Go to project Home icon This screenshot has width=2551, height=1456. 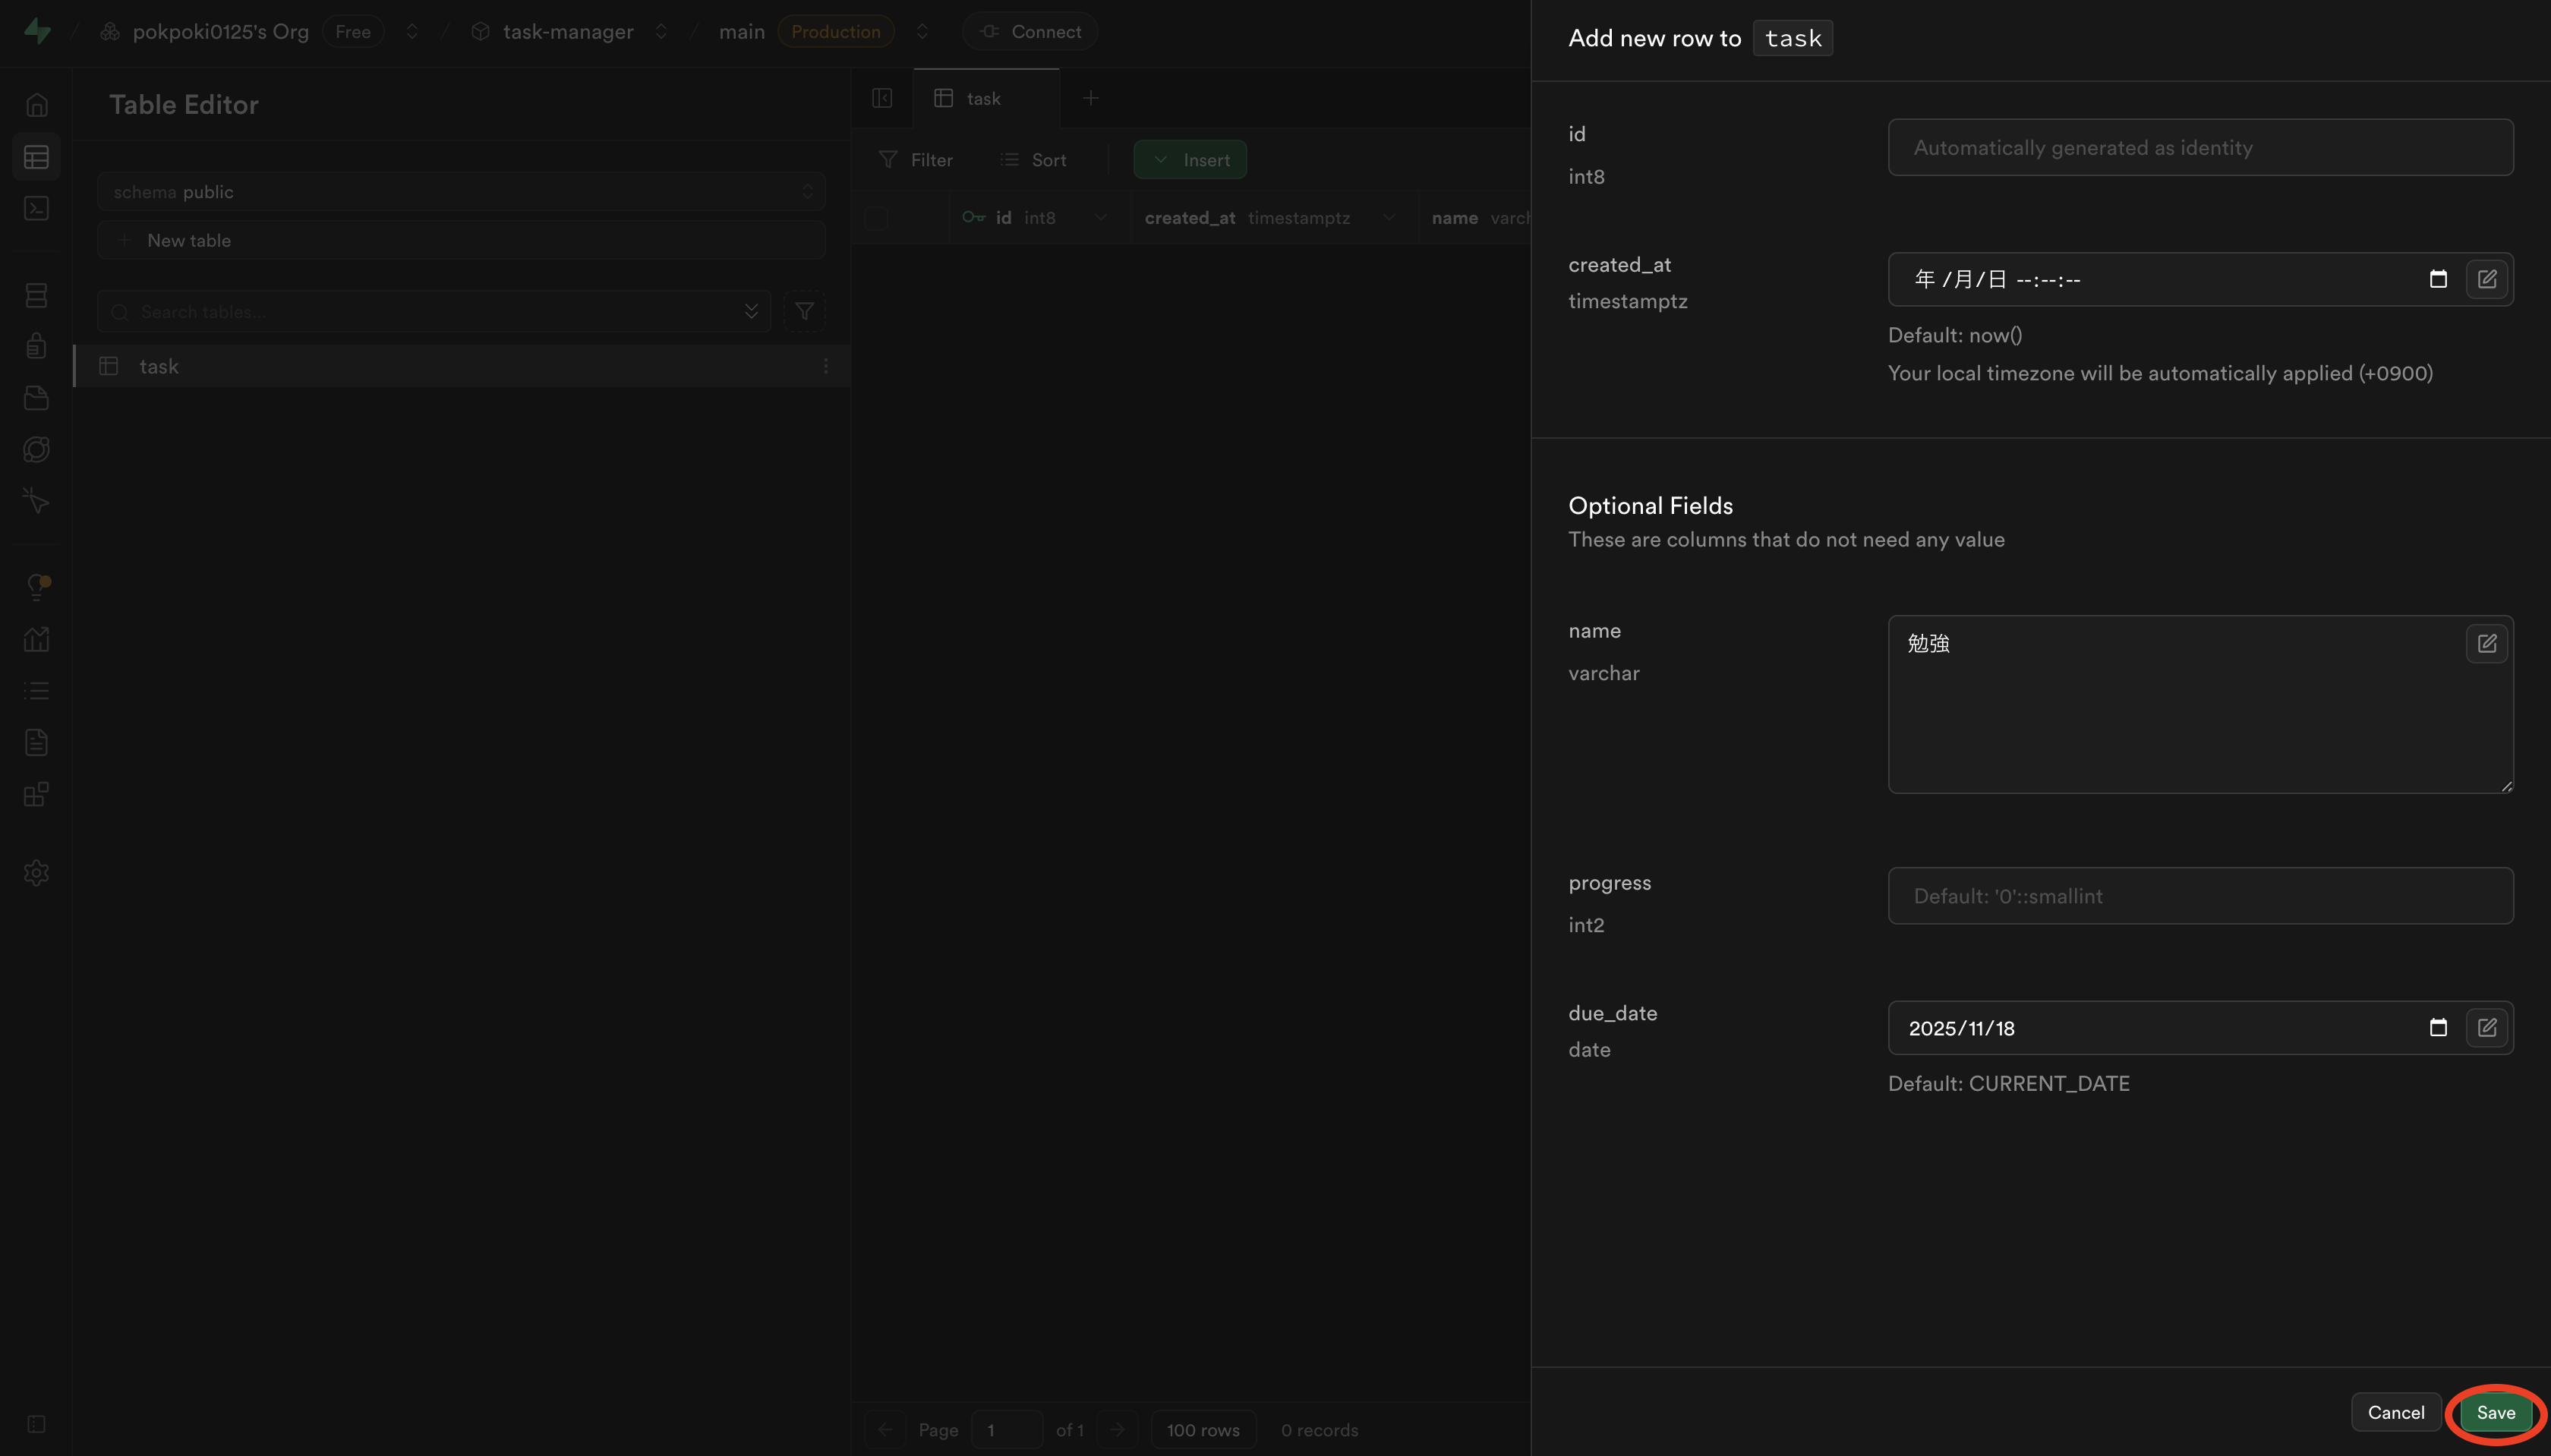(37, 105)
